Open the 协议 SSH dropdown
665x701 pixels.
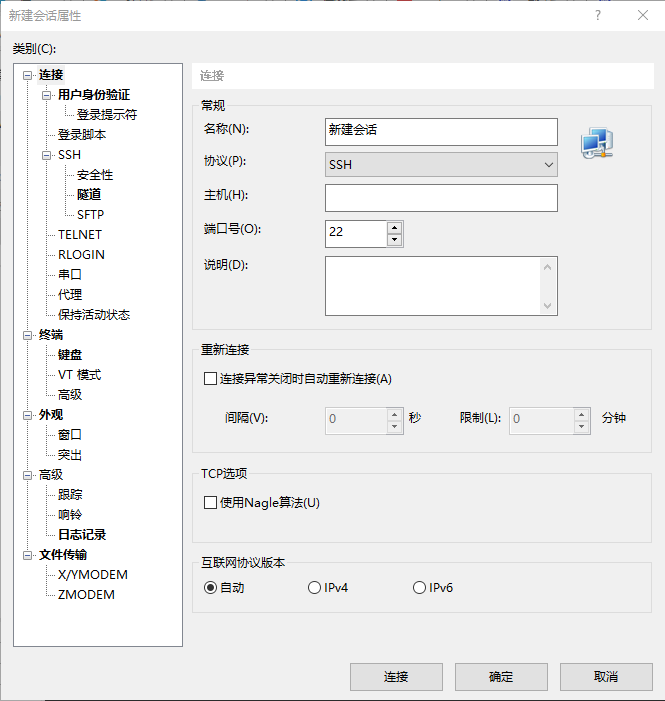pyautogui.click(x=441, y=164)
